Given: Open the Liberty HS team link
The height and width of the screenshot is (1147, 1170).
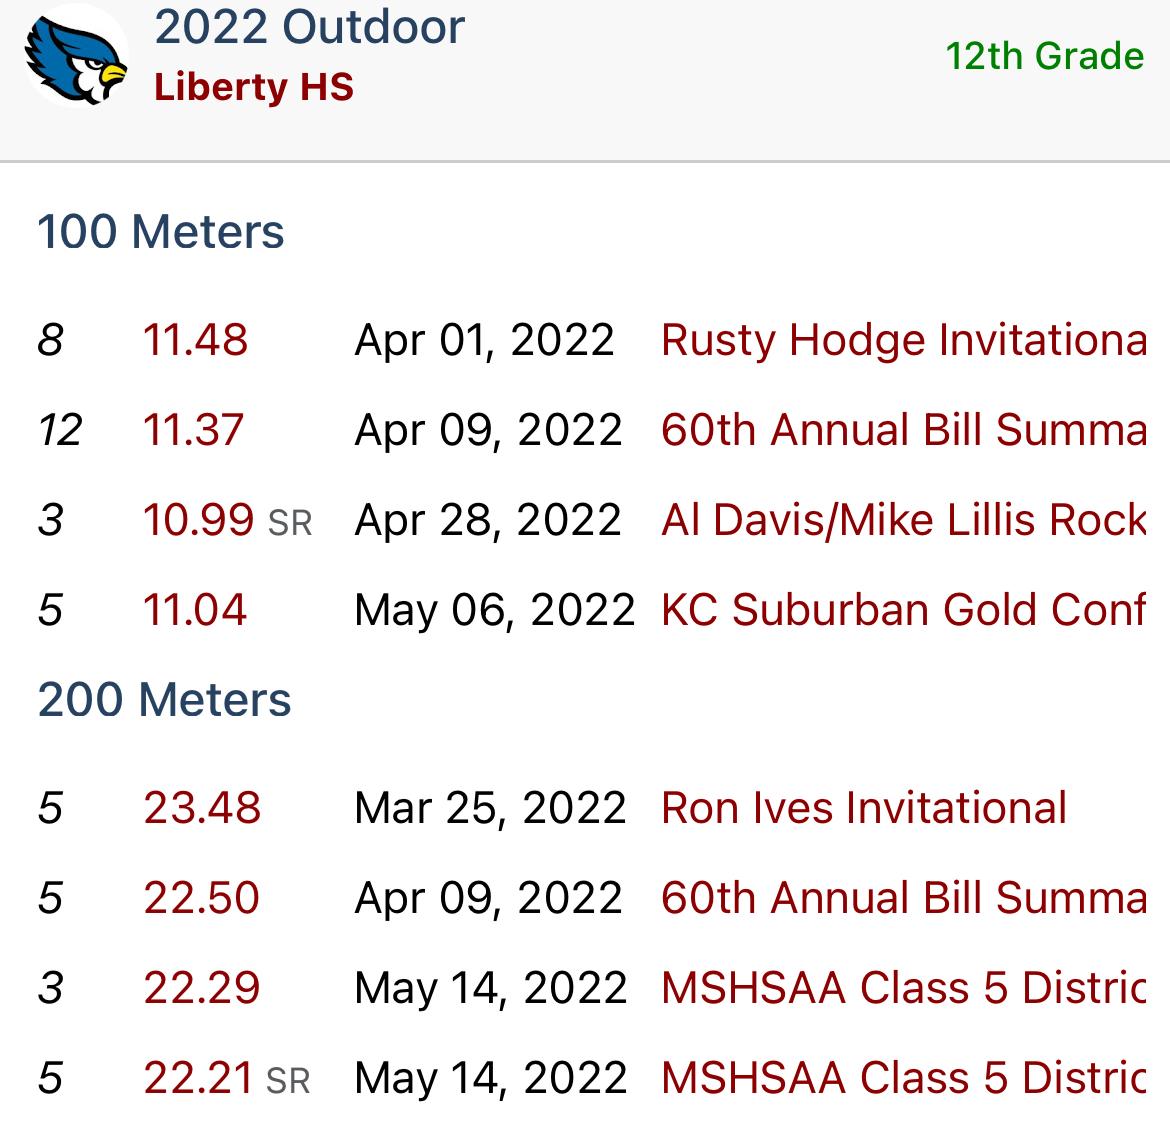Looking at the screenshot, I should pos(254,87).
